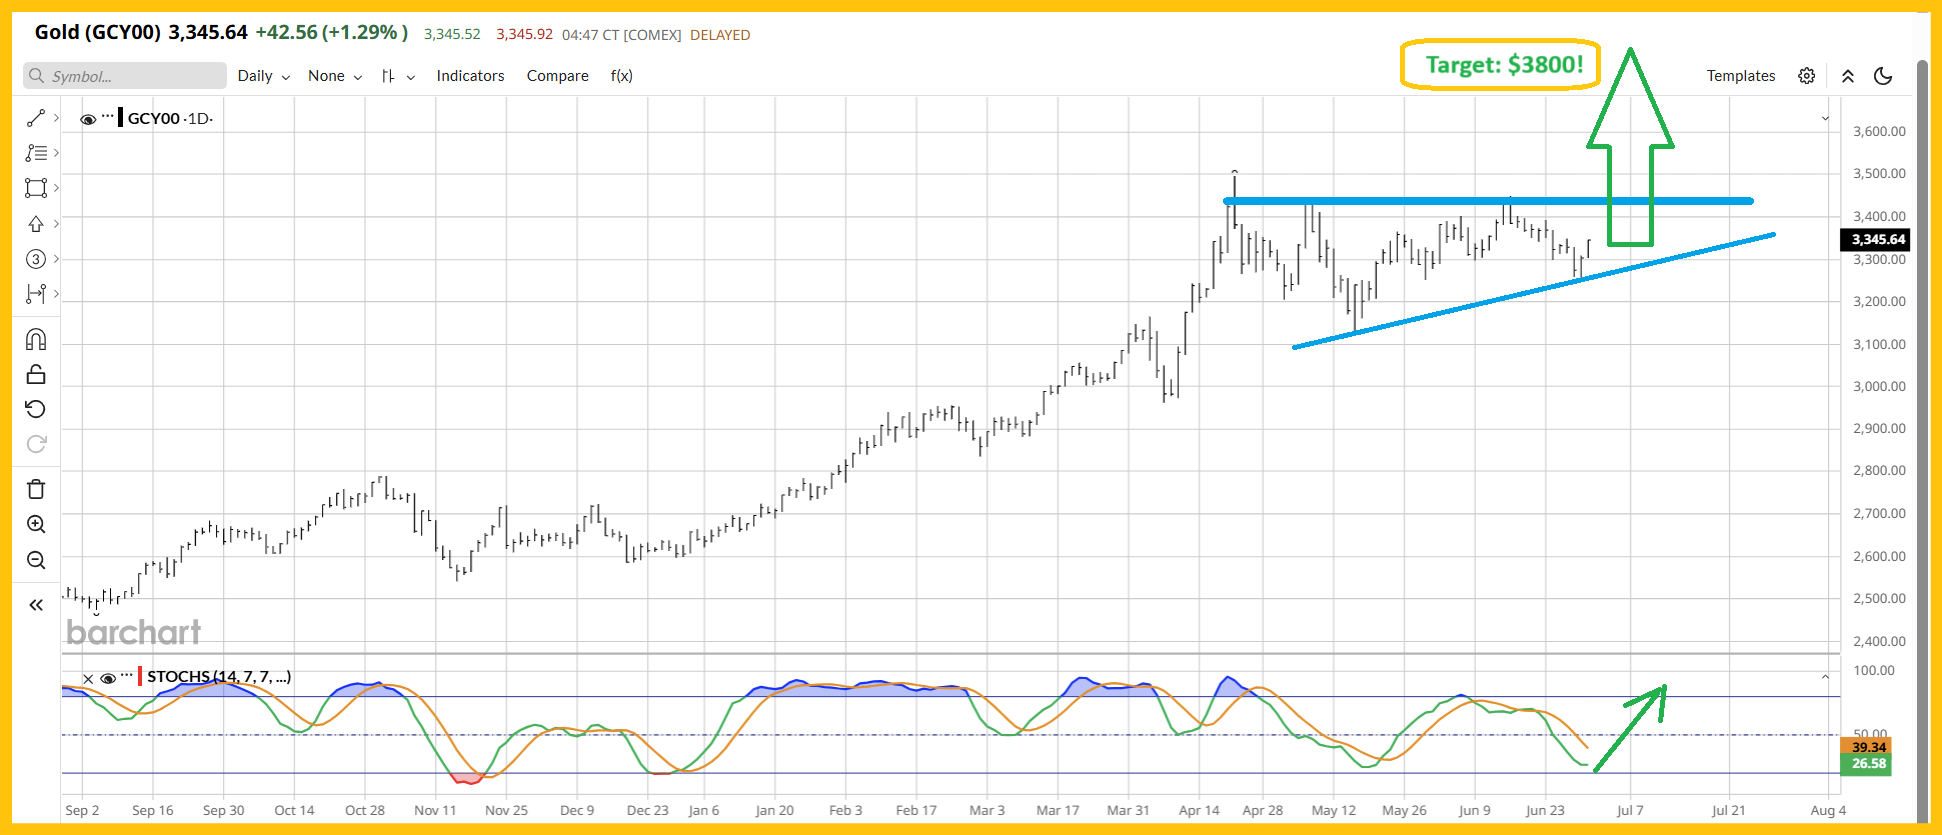Select the circled number 3 wave tool
1942x835 pixels.
point(36,259)
